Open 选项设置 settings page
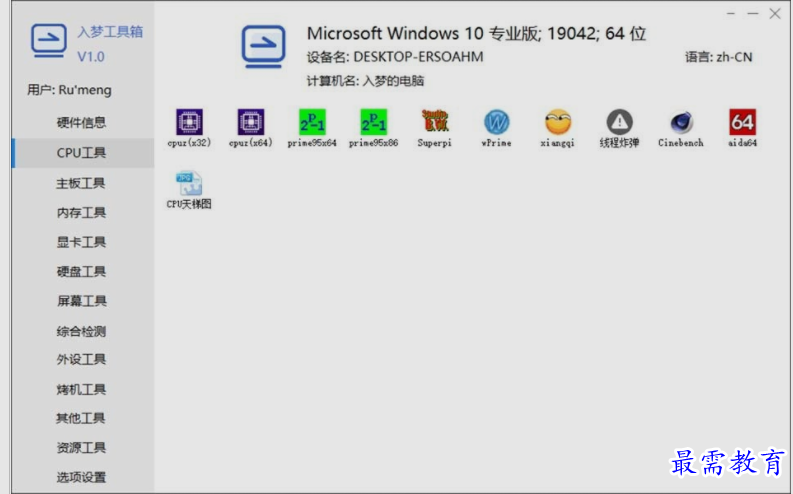793x494 pixels. tap(81, 477)
